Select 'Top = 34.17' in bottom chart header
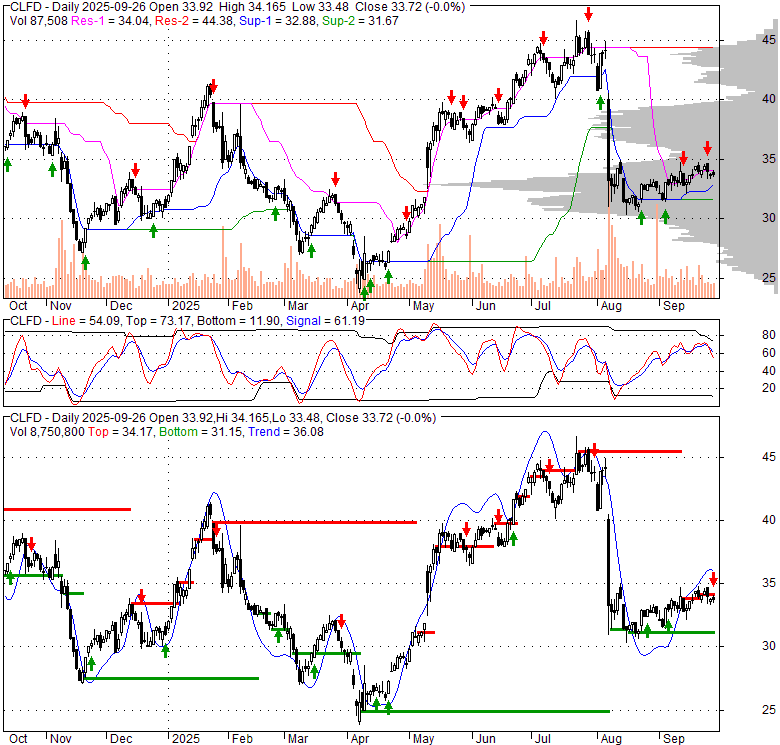 pos(120,432)
